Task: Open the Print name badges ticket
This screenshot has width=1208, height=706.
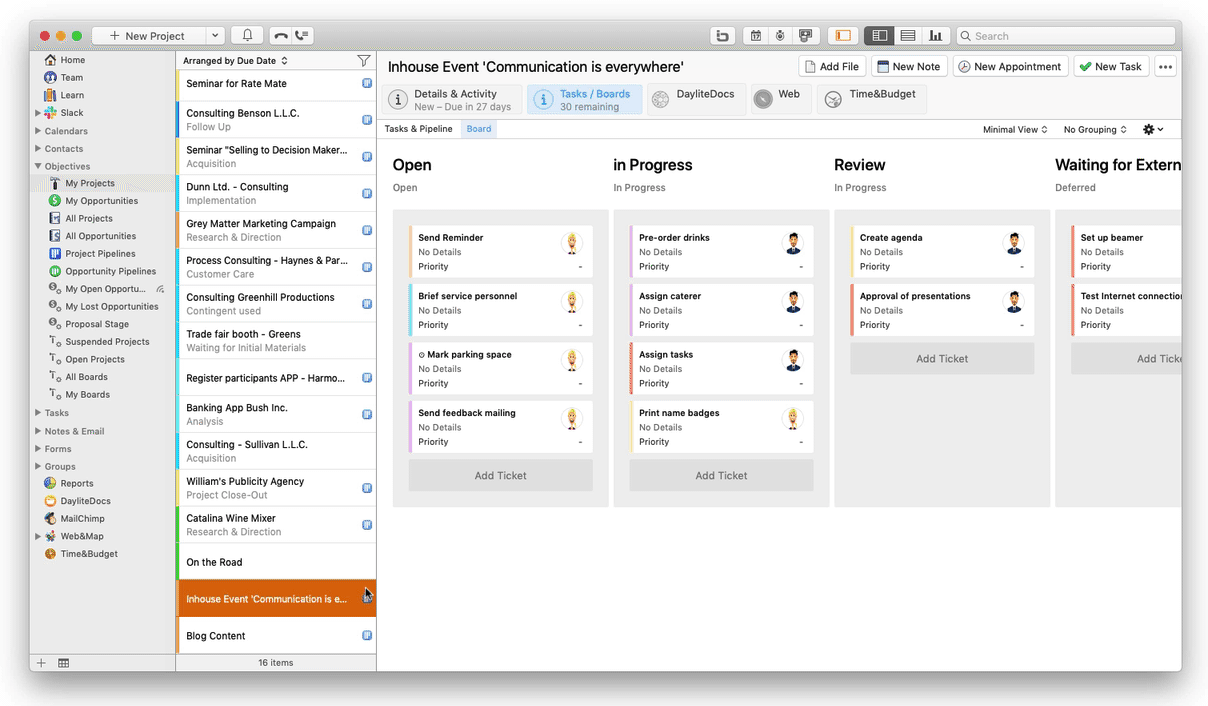Action: (721, 427)
